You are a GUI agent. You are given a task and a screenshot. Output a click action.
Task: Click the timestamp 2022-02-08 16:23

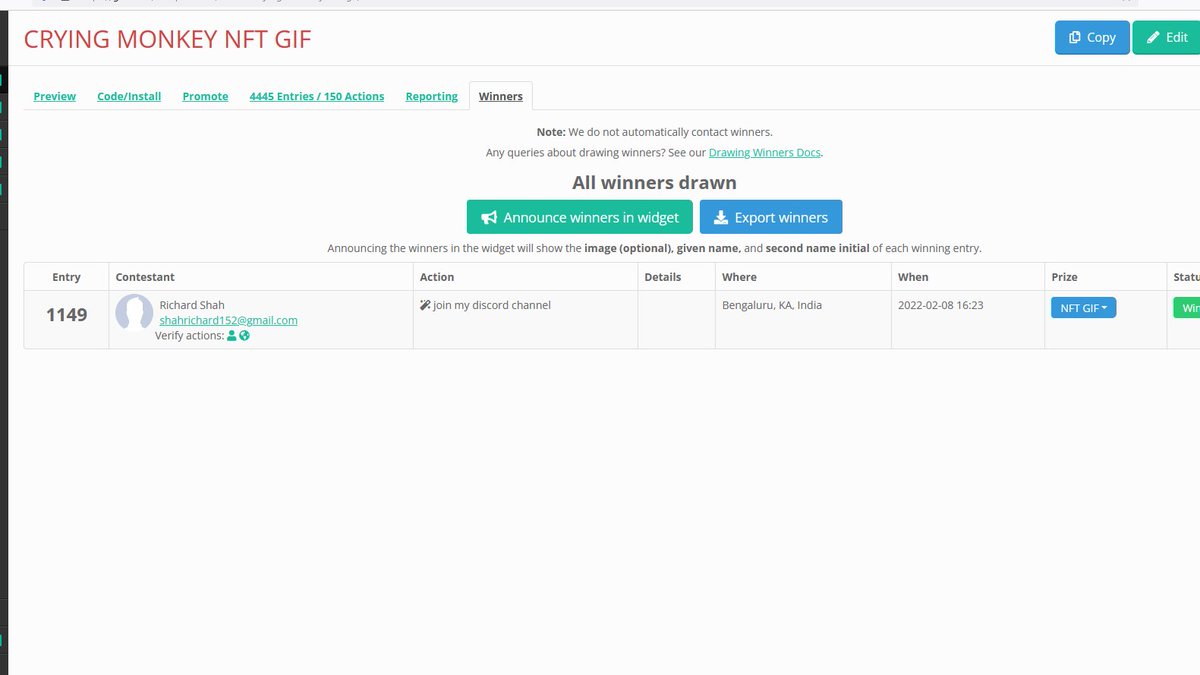pyautogui.click(x=940, y=305)
